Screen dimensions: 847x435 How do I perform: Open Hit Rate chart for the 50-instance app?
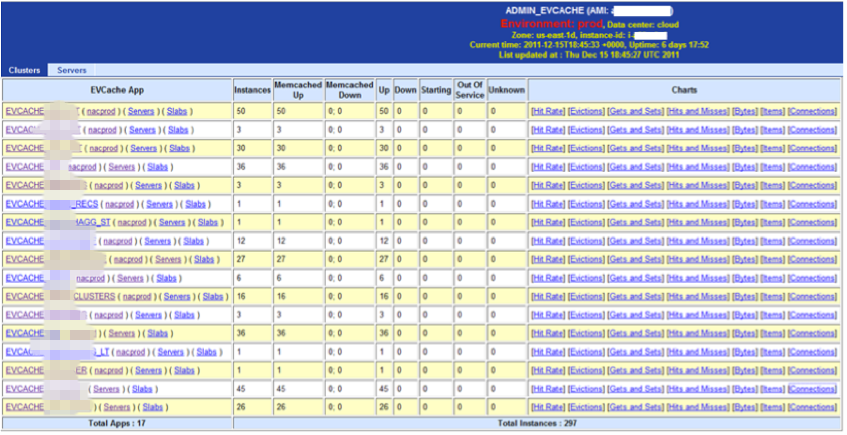click(x=548, y=111)
